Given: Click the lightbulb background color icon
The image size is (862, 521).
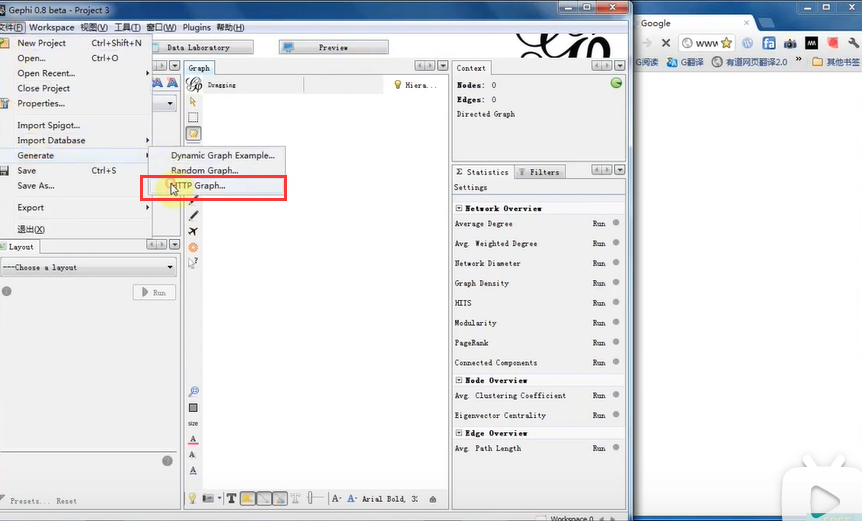Looking at the screenshot, I should 192,498.
